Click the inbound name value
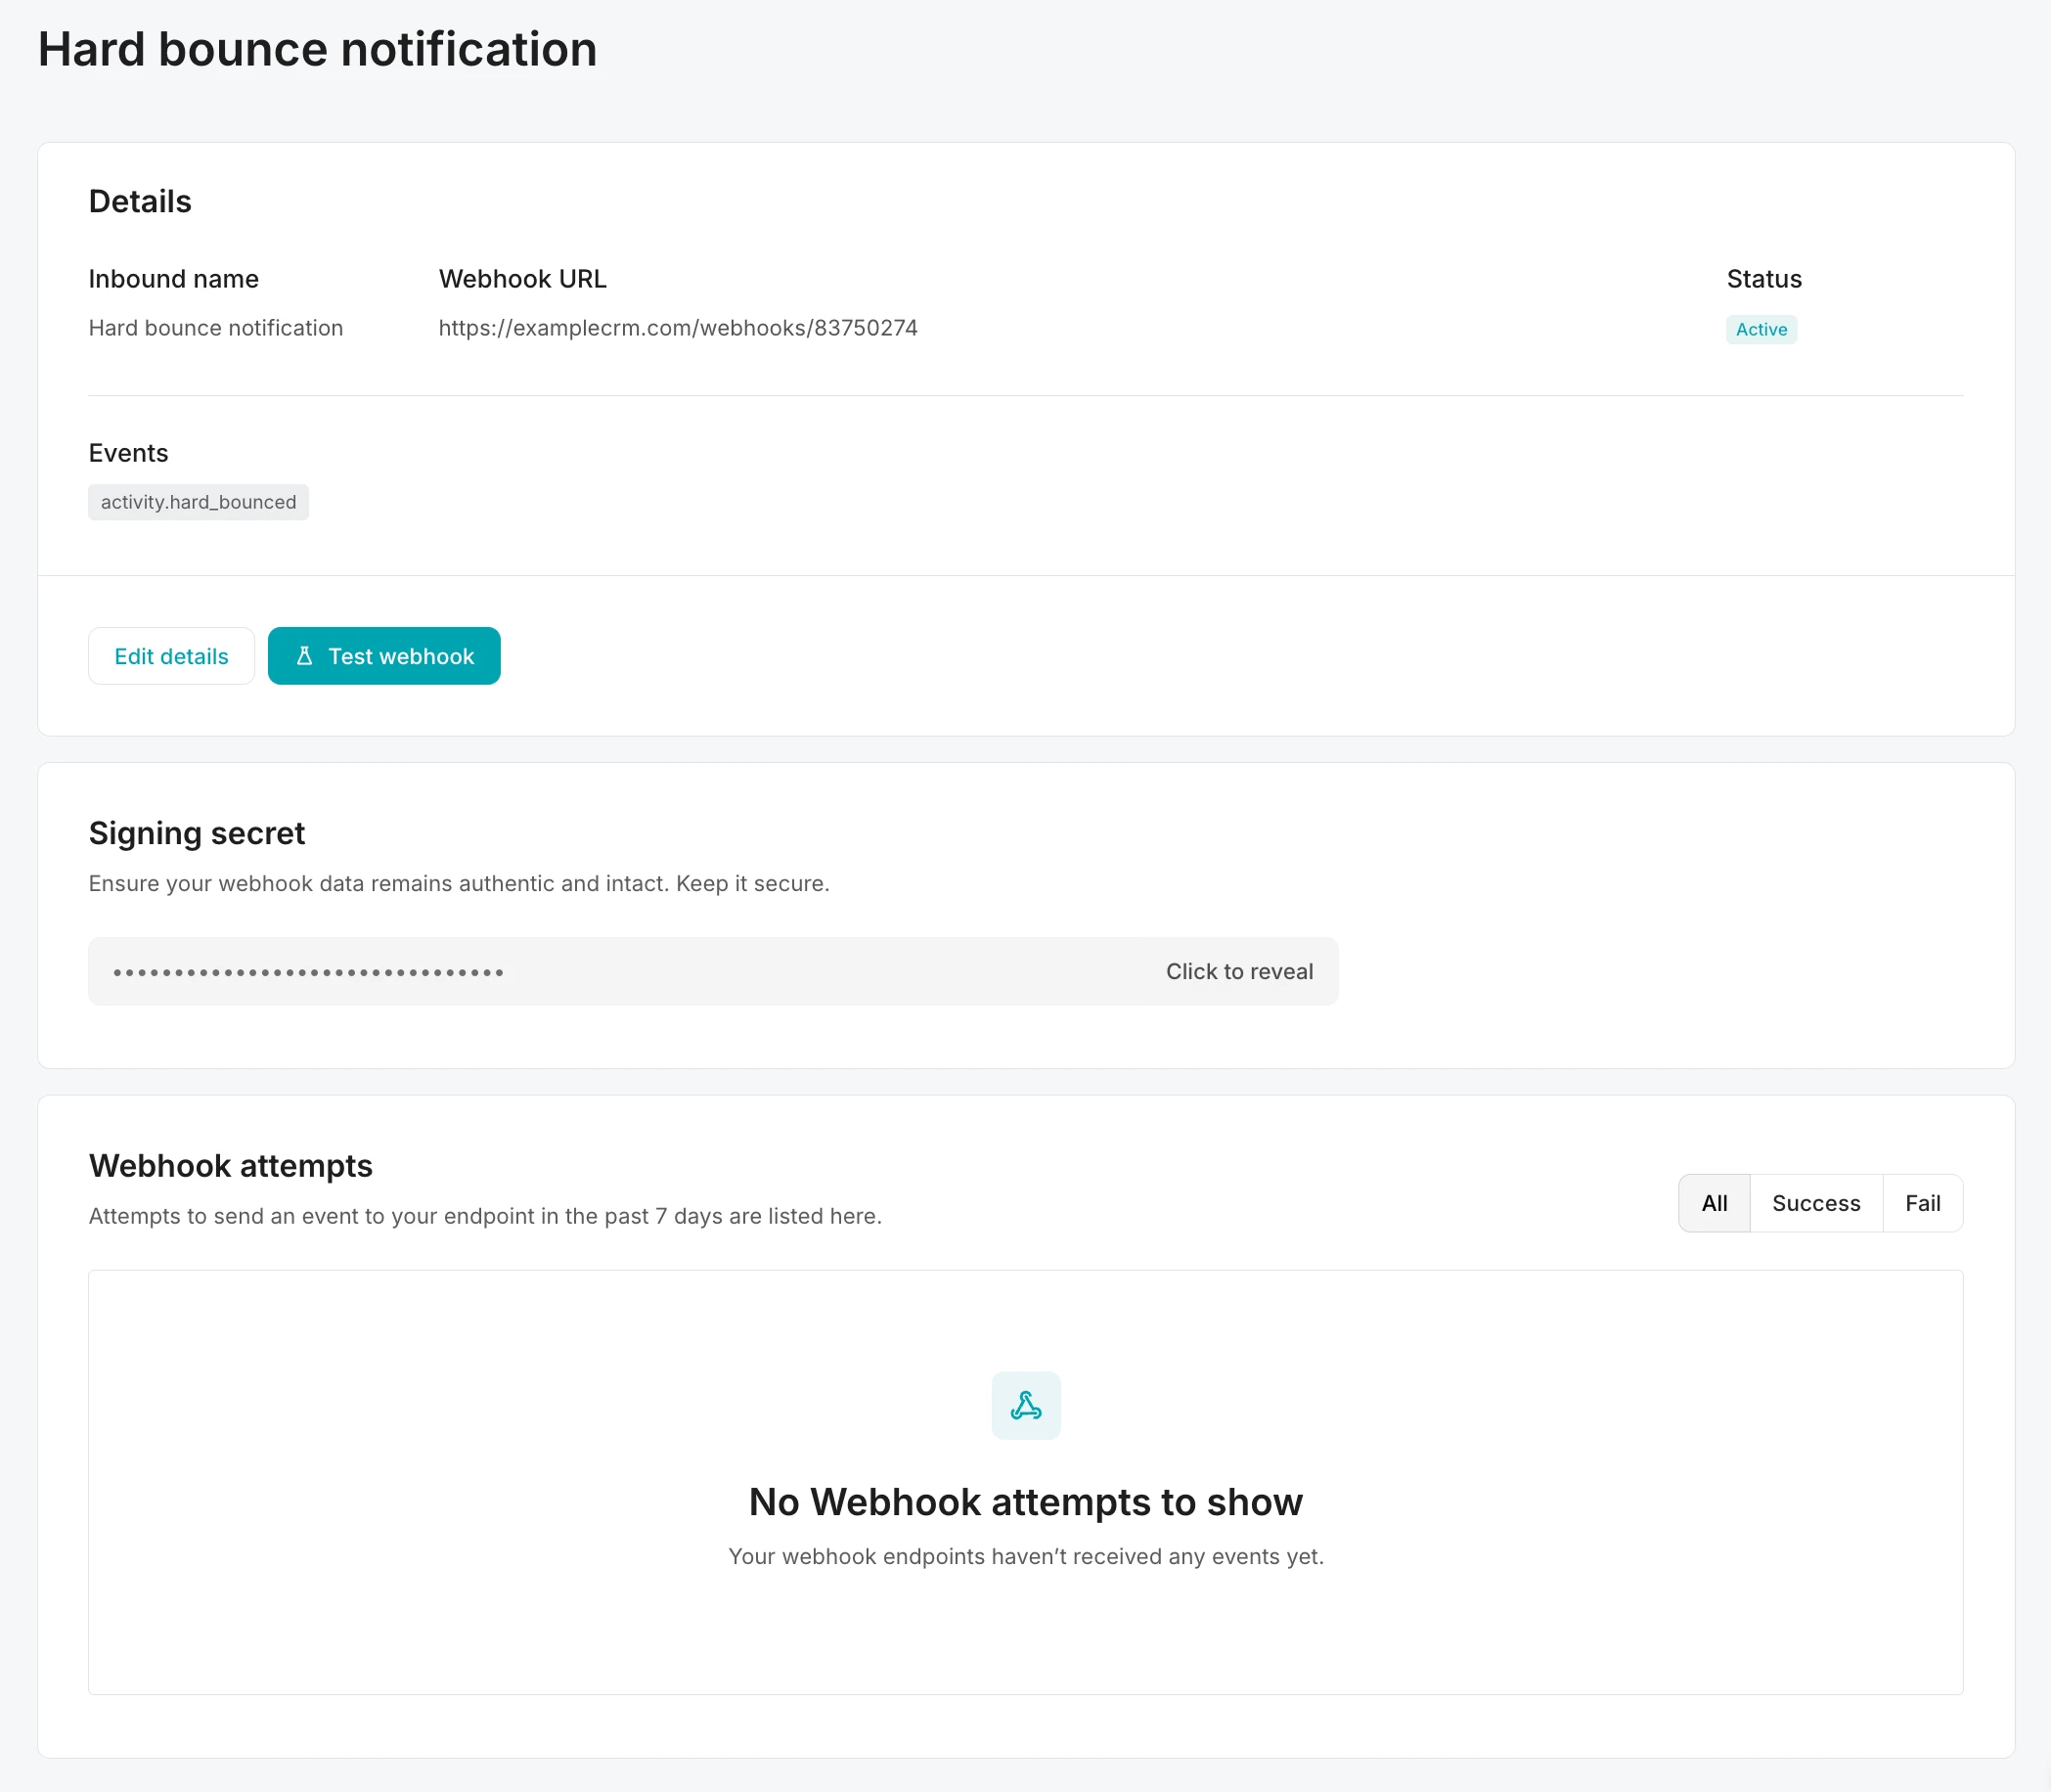Viewport: 2051px width, 1792px height. pyautogui.click(x=215, y=328)
